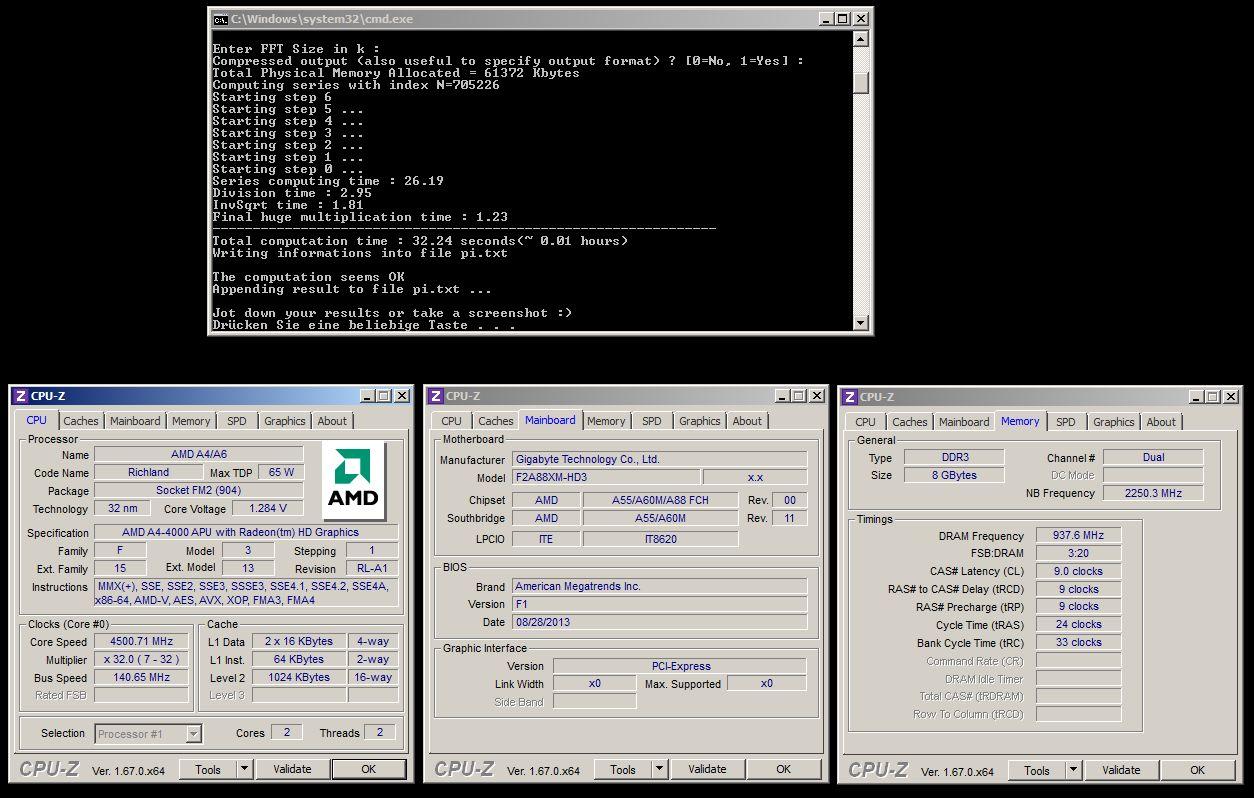
Task: Expand Tools dropdown arrow in Memory window
Action: click(x=1073, y=770)
